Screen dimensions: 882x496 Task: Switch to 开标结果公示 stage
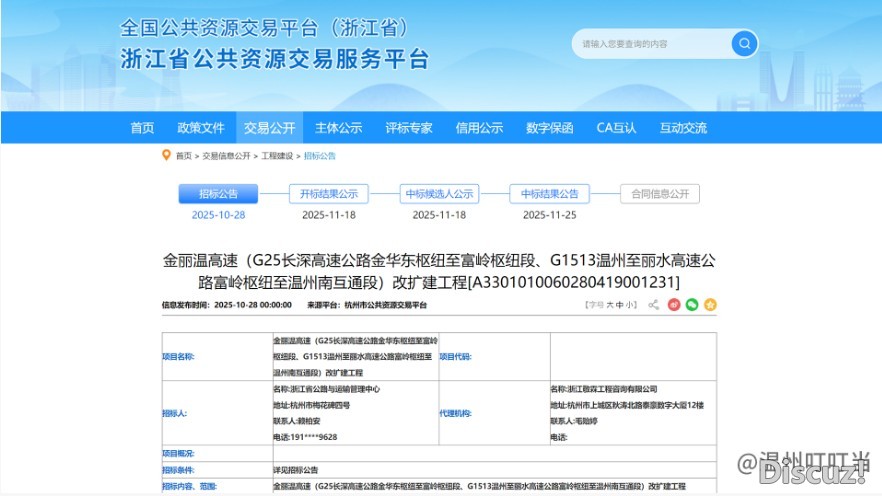click(x=329, y=194)
